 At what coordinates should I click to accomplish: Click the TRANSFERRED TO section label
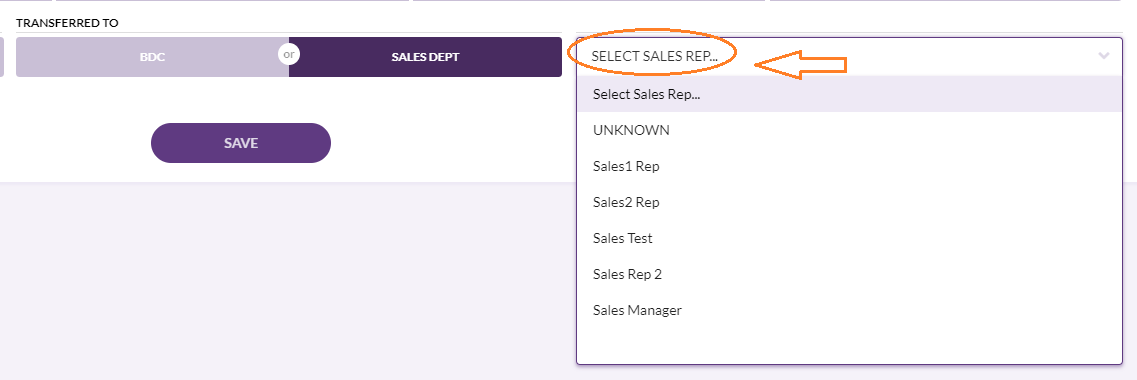[67, 23]
